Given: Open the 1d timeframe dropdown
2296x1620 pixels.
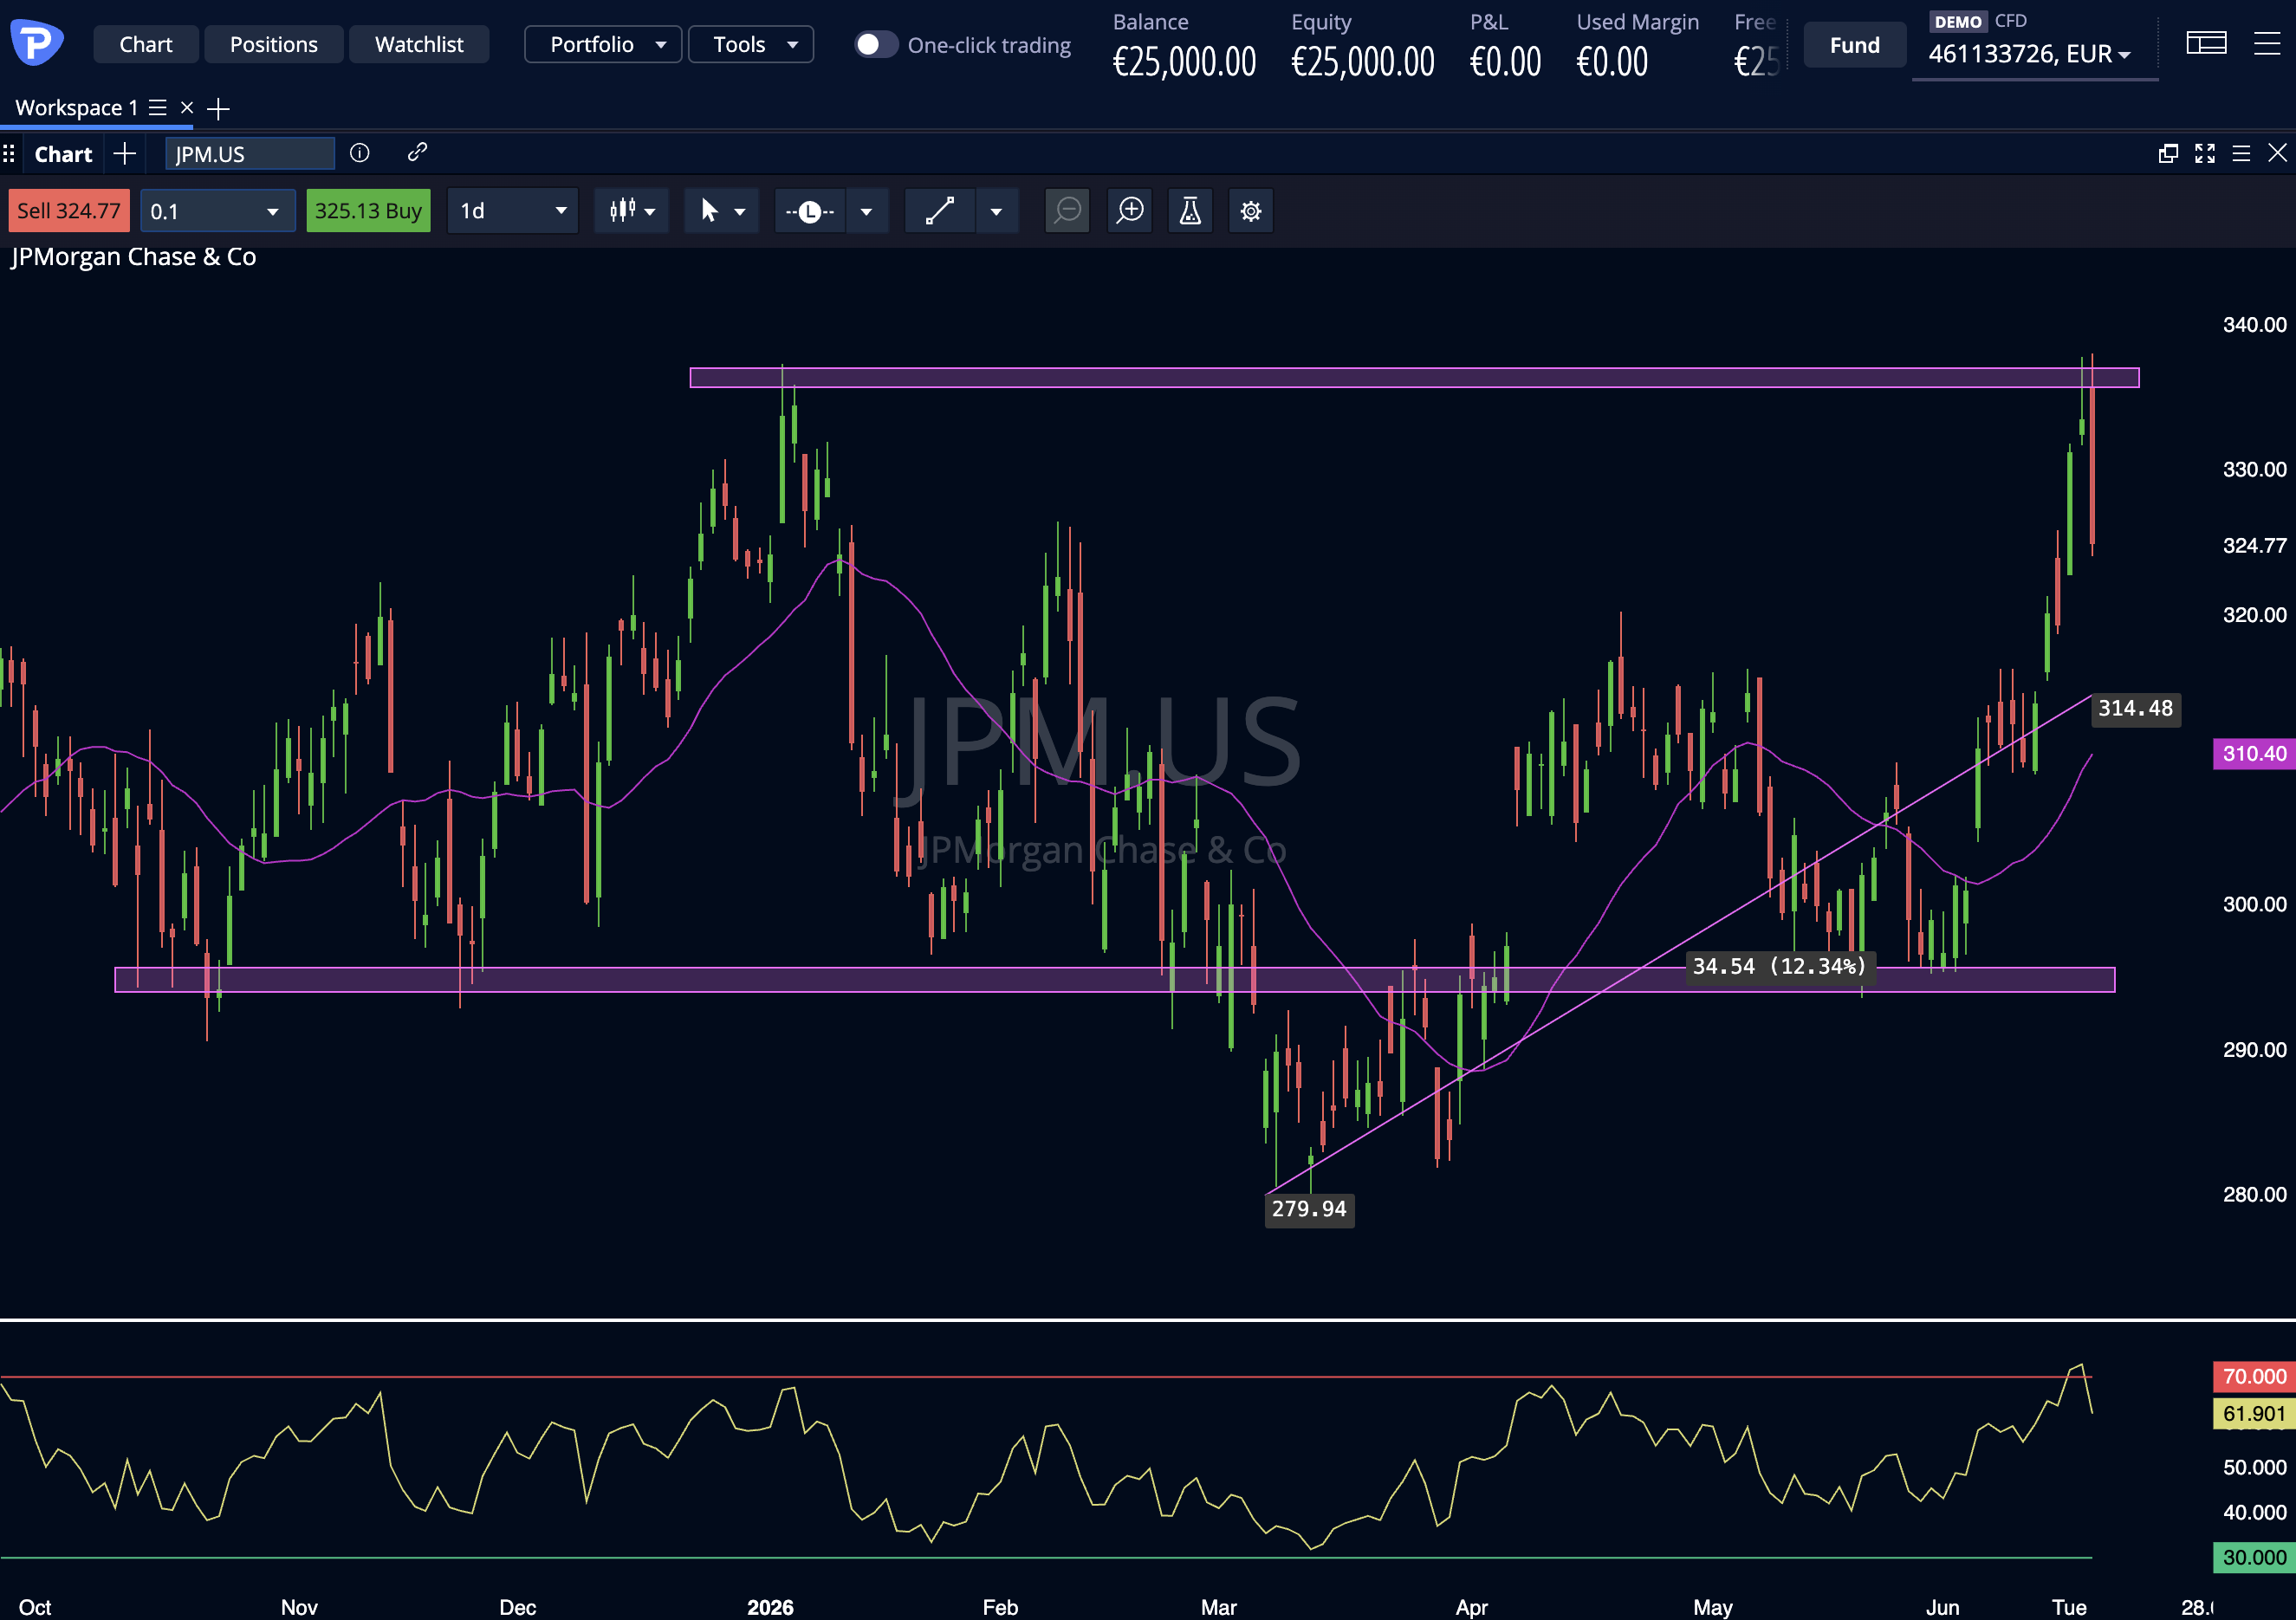Looking at the screenshot, I should click(x=513, y=211).
